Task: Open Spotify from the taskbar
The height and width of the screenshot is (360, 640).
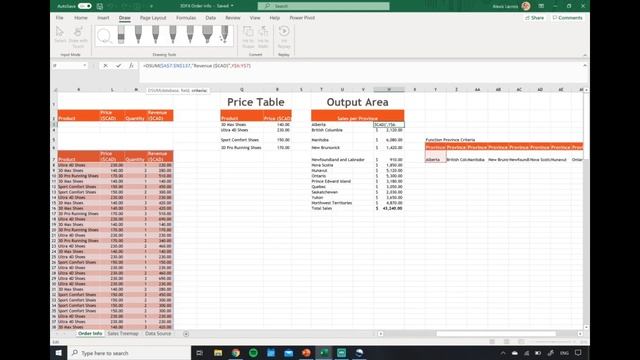Action: [253, 353]
